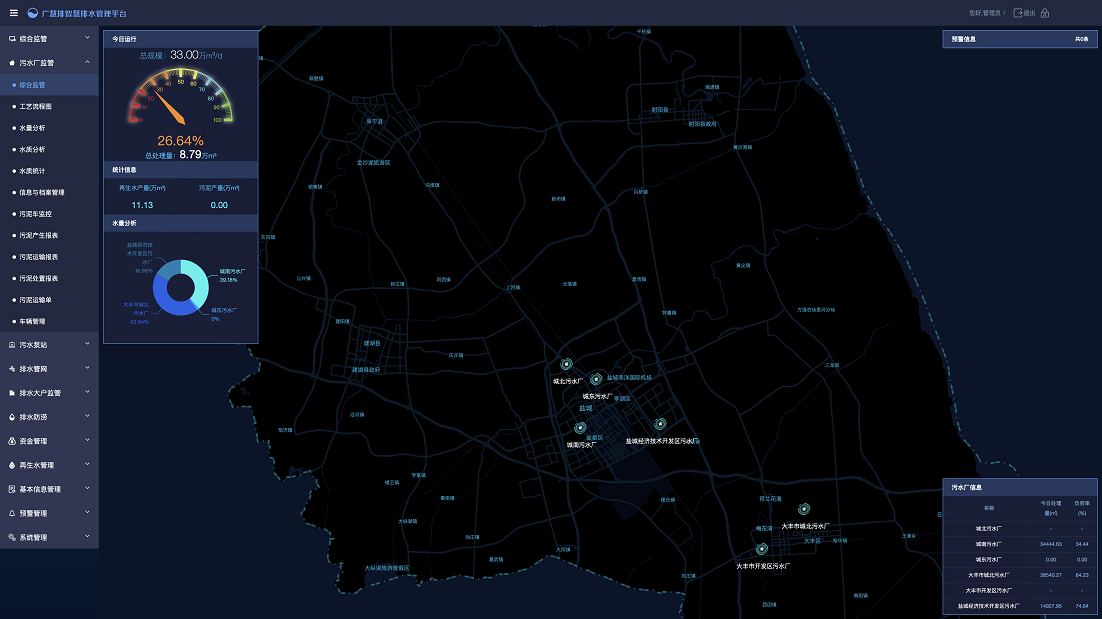Image resolution: width=1102 pixels, height=619 pixels.
Task: Select the 城南污水厂 map marker
Action: 580,428
